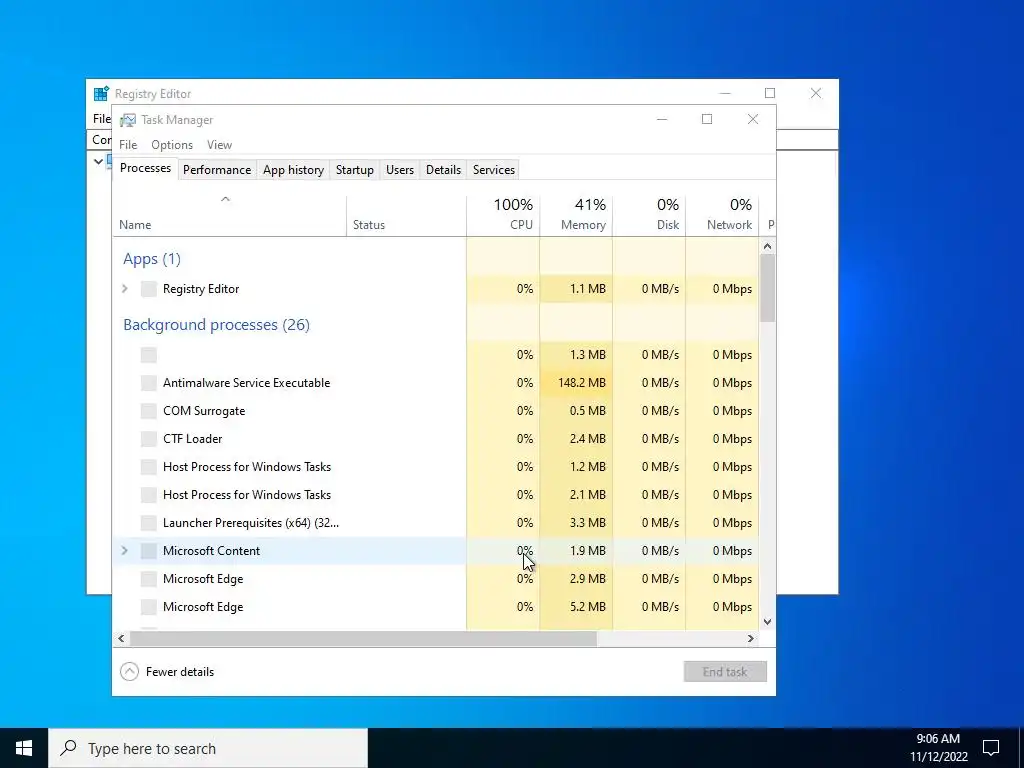Image resolution: width=1024 pixels, height=768 pixels.
Task: Open the File menu in Task Manager
Action: (128, 145)
